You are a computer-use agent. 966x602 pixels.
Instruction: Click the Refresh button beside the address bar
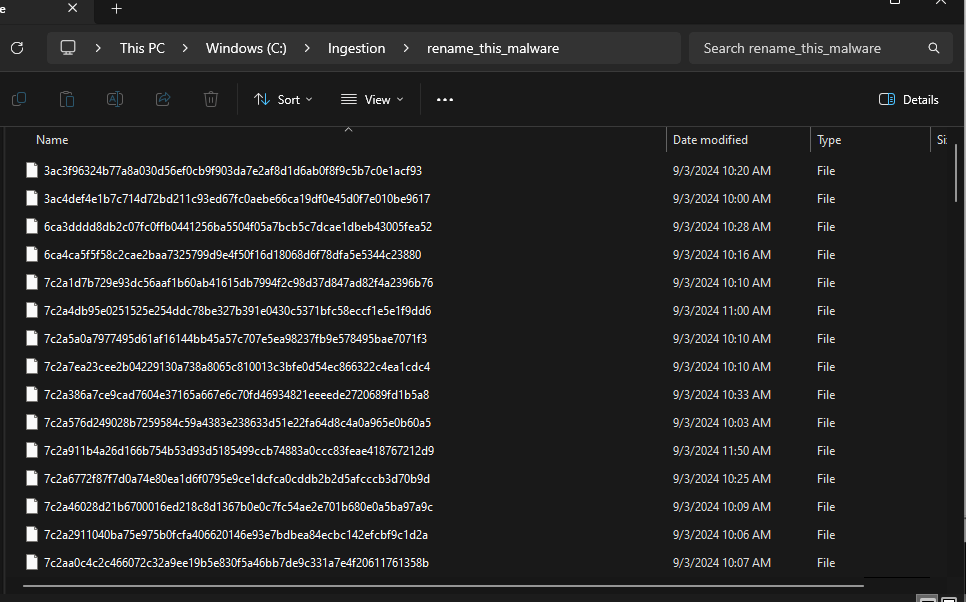[x=16, y=48]
